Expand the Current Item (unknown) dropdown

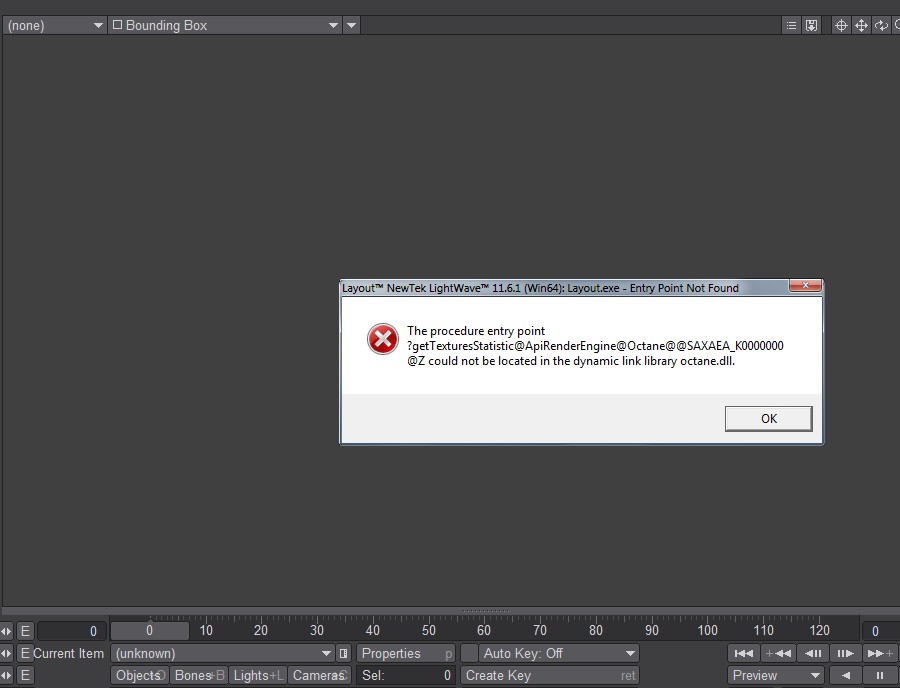pyautogui.click(x=222, y=653)
